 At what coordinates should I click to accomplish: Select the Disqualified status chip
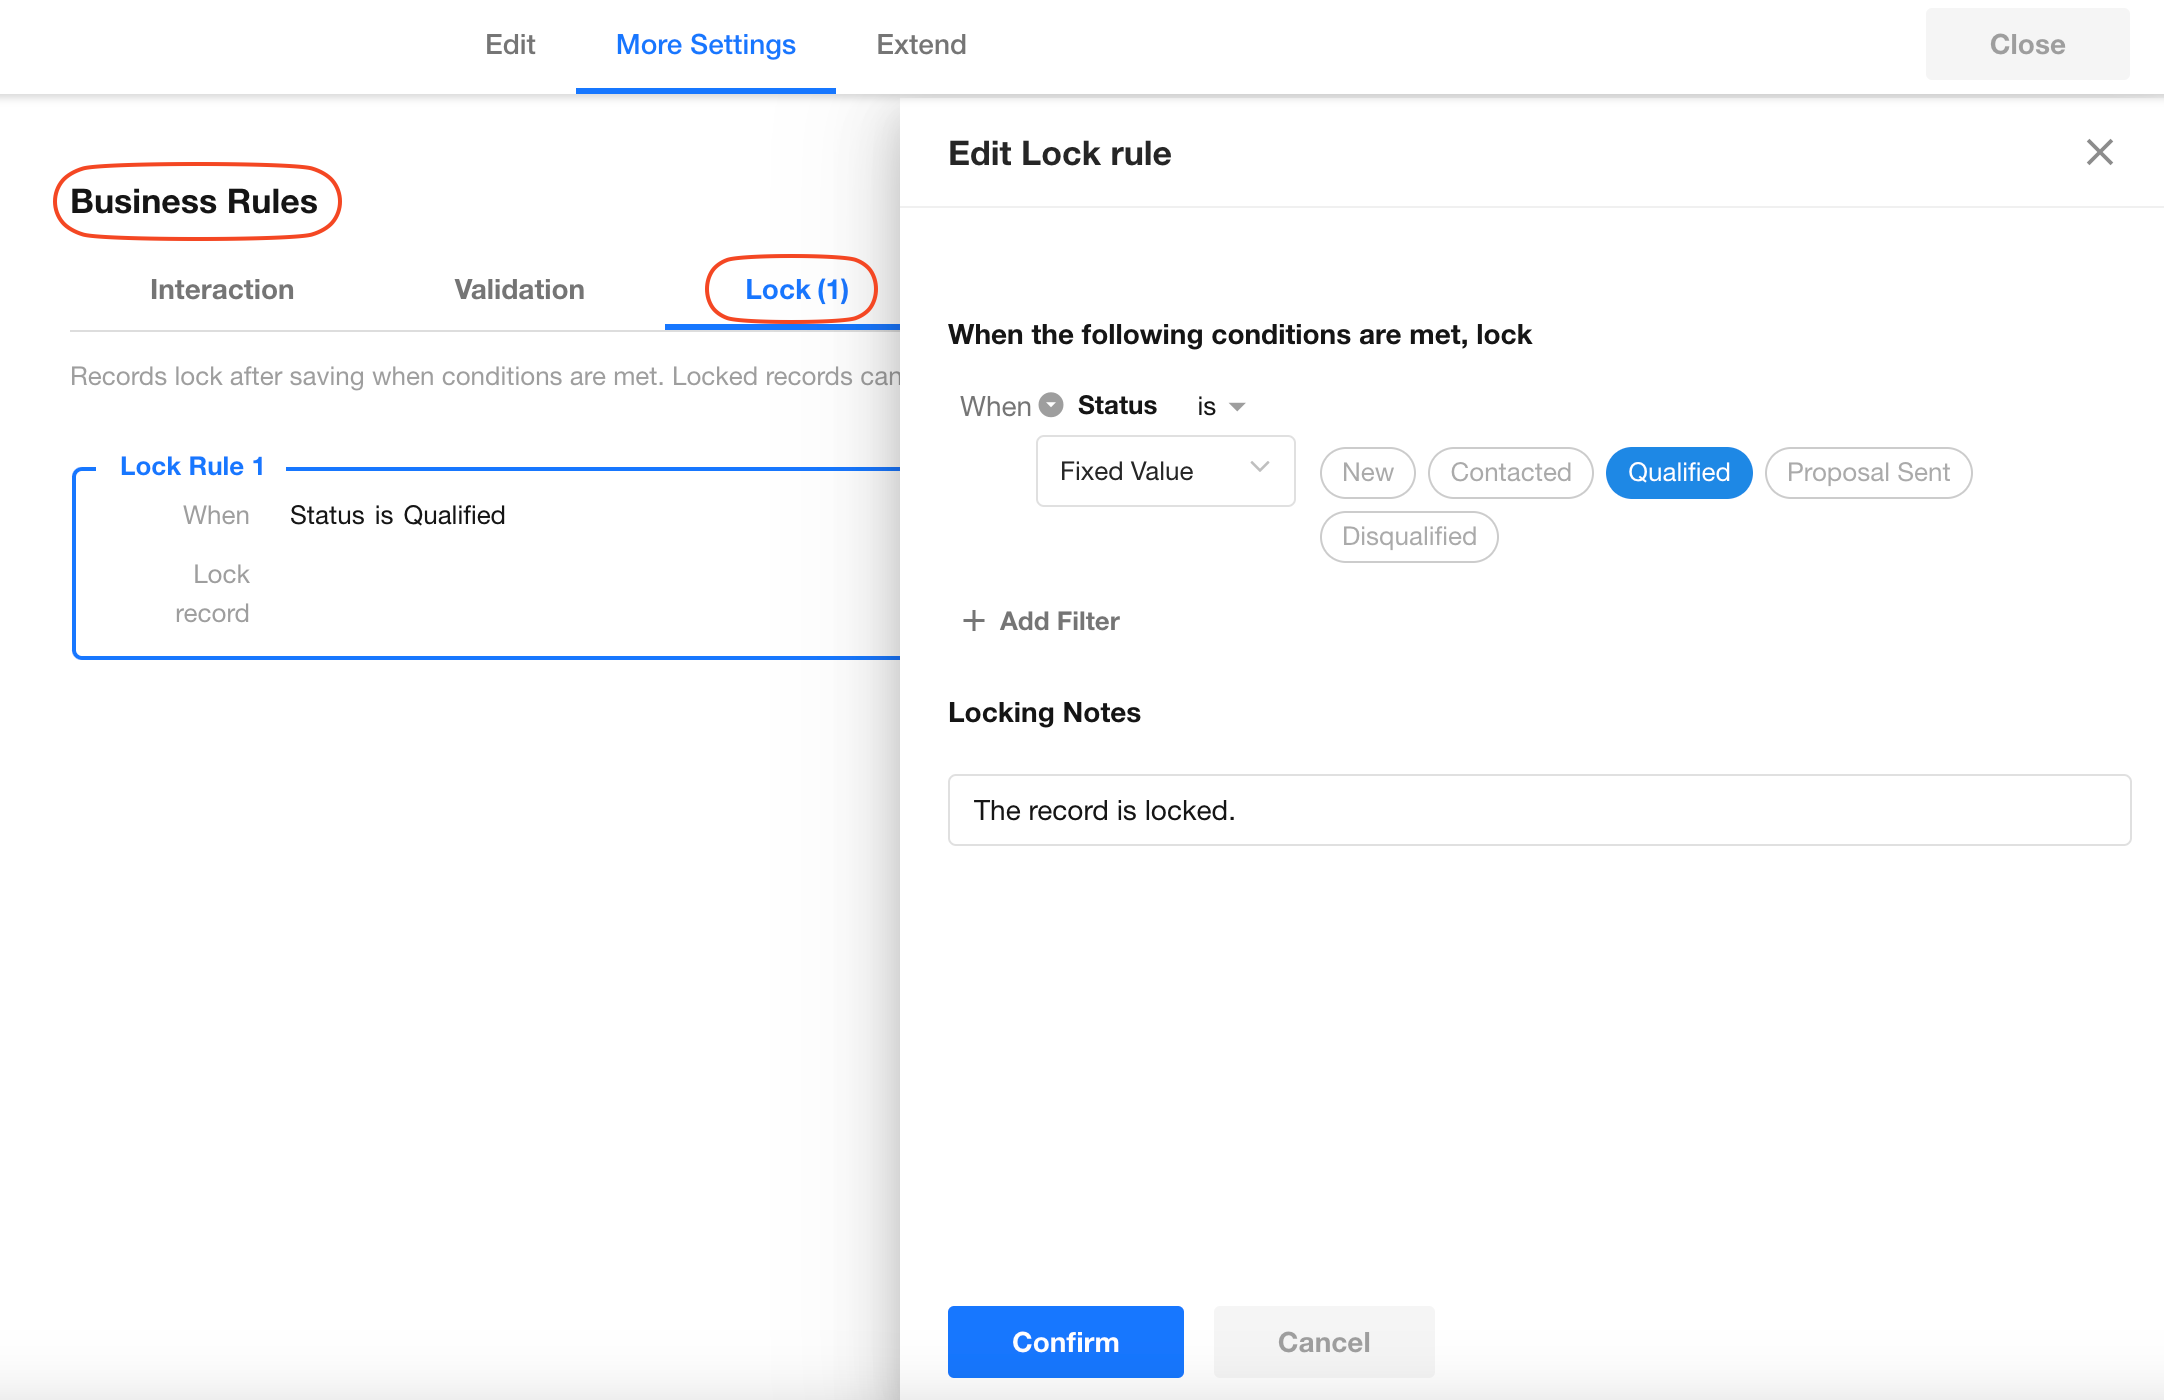[x=1408, y=536]
